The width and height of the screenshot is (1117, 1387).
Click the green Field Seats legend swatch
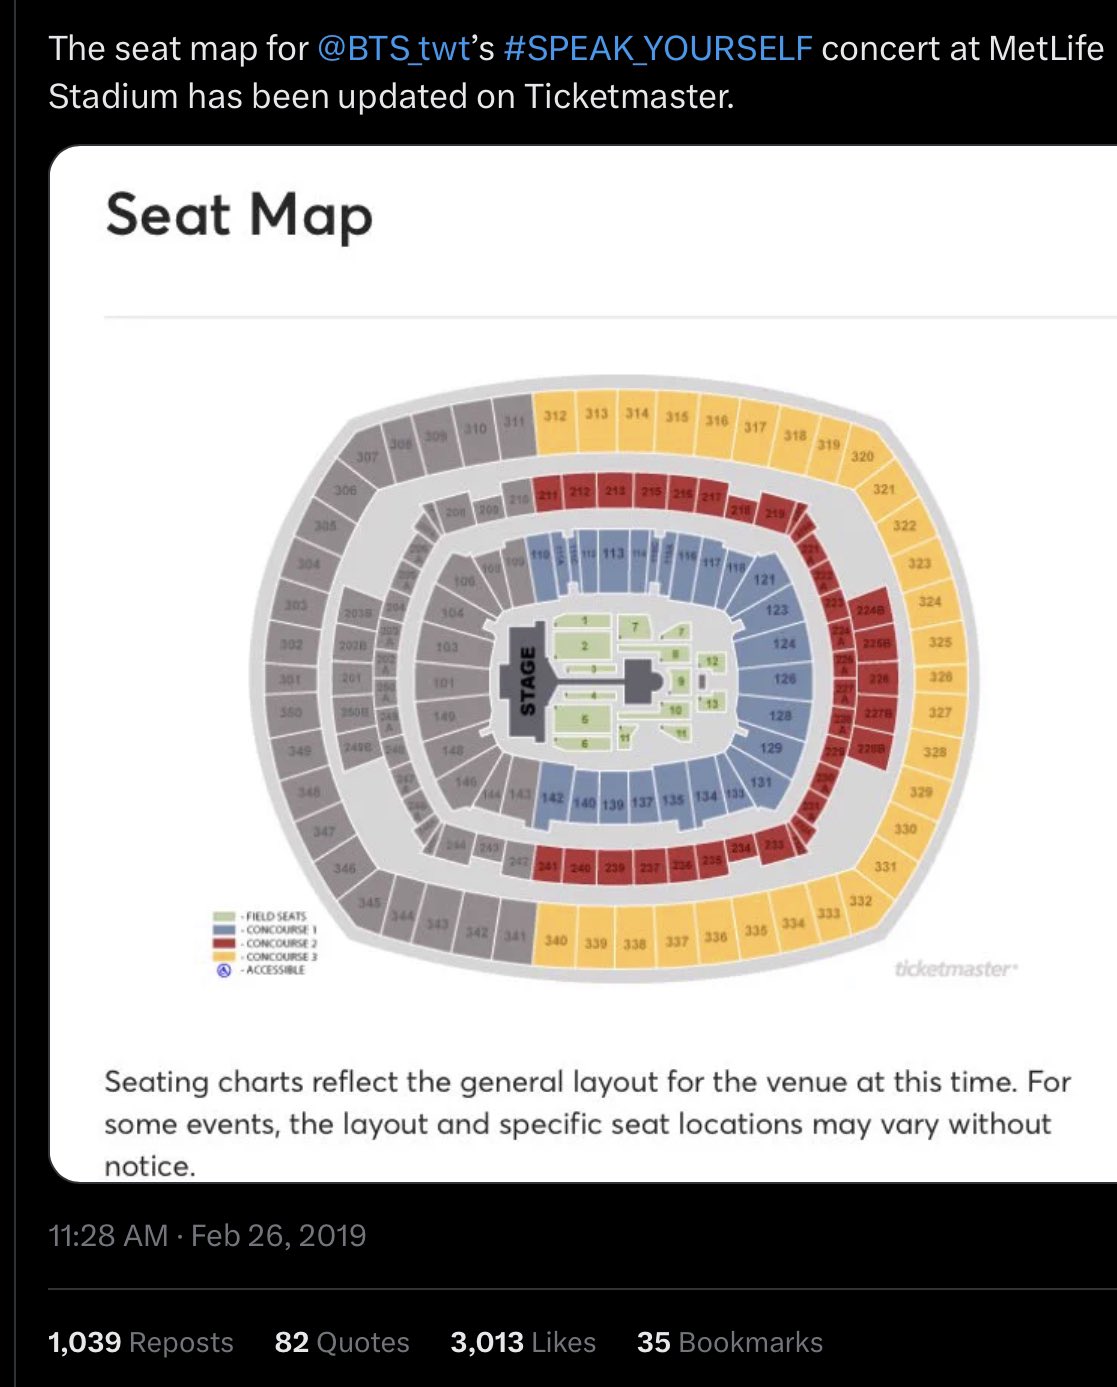(x=224, y=916)
